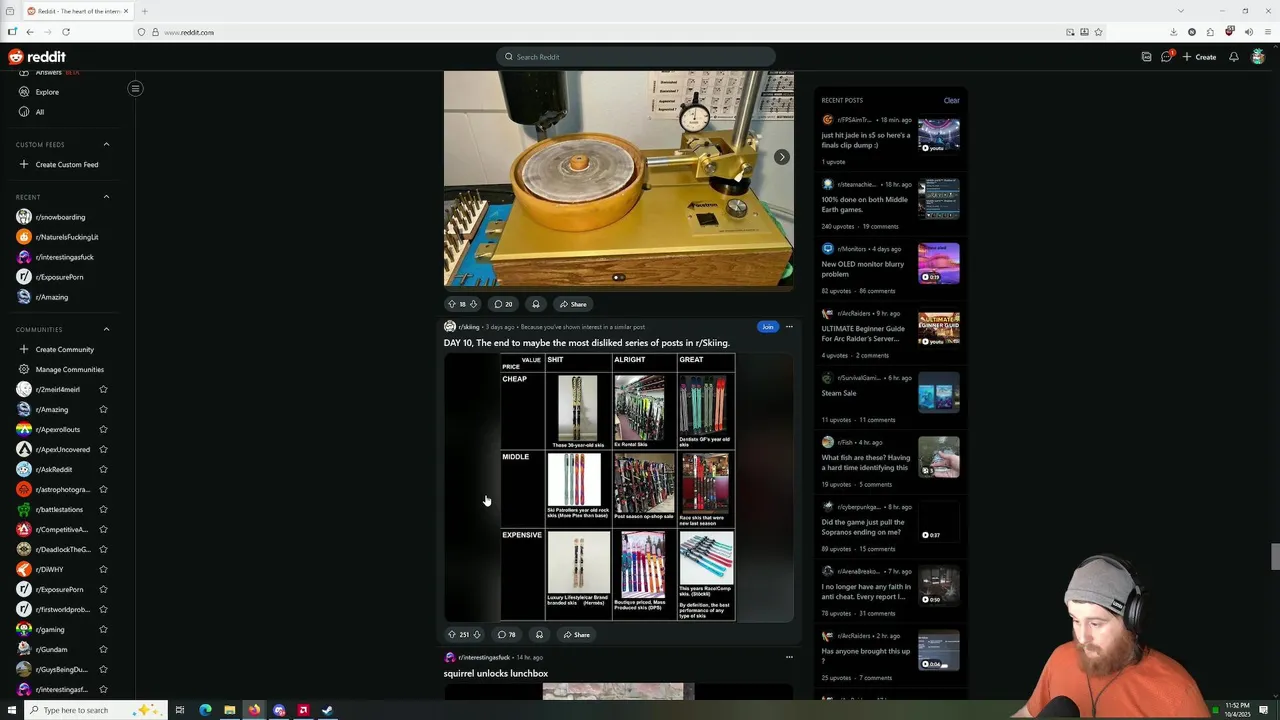Collapse the Communities section

click(106, 329)
